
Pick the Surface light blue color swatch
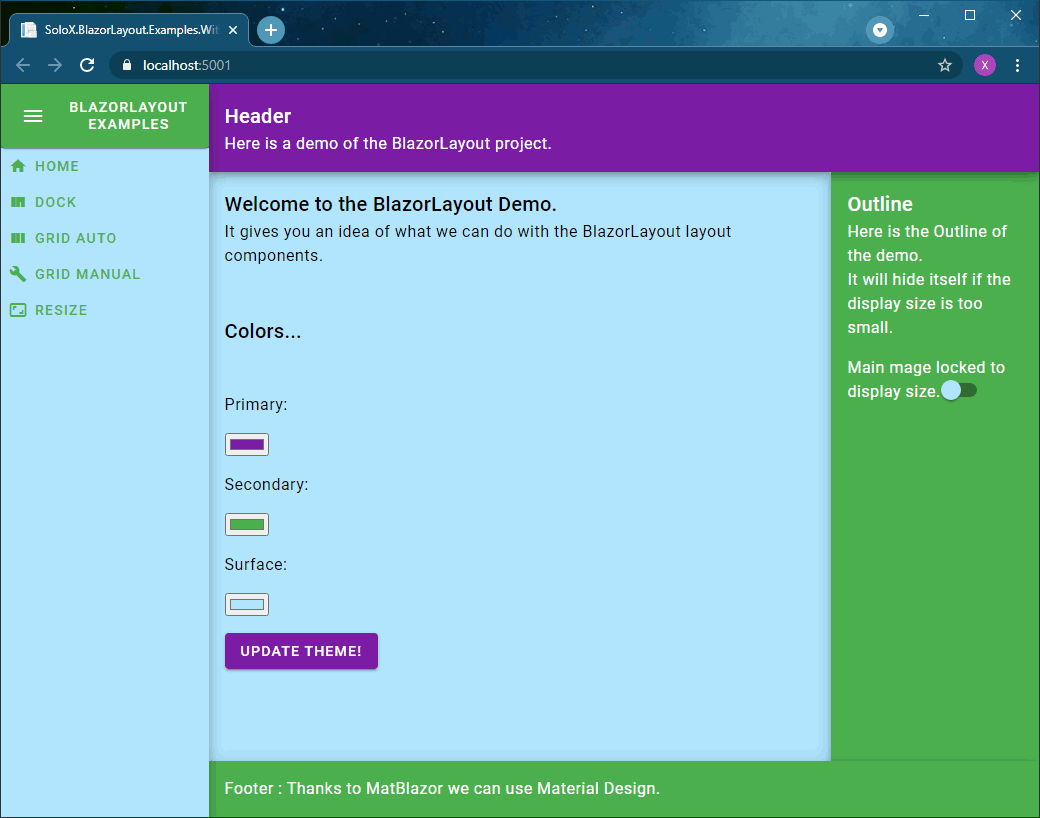(247, 604)
